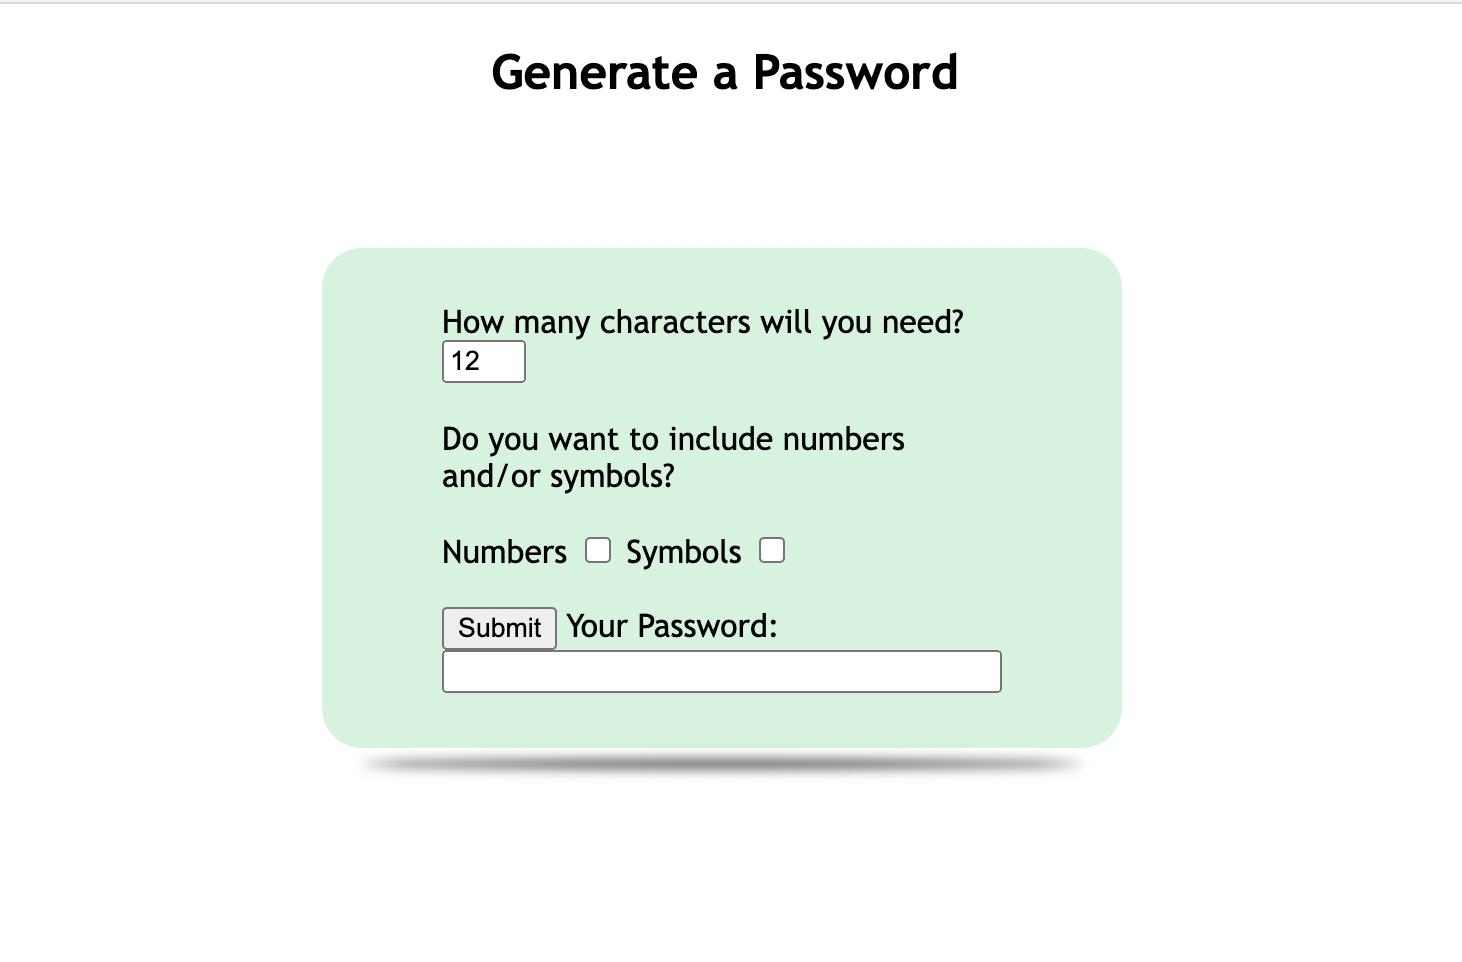Tick the Numbers checkbox
The width and height of the screenshot is (1462, 962).
598,550
